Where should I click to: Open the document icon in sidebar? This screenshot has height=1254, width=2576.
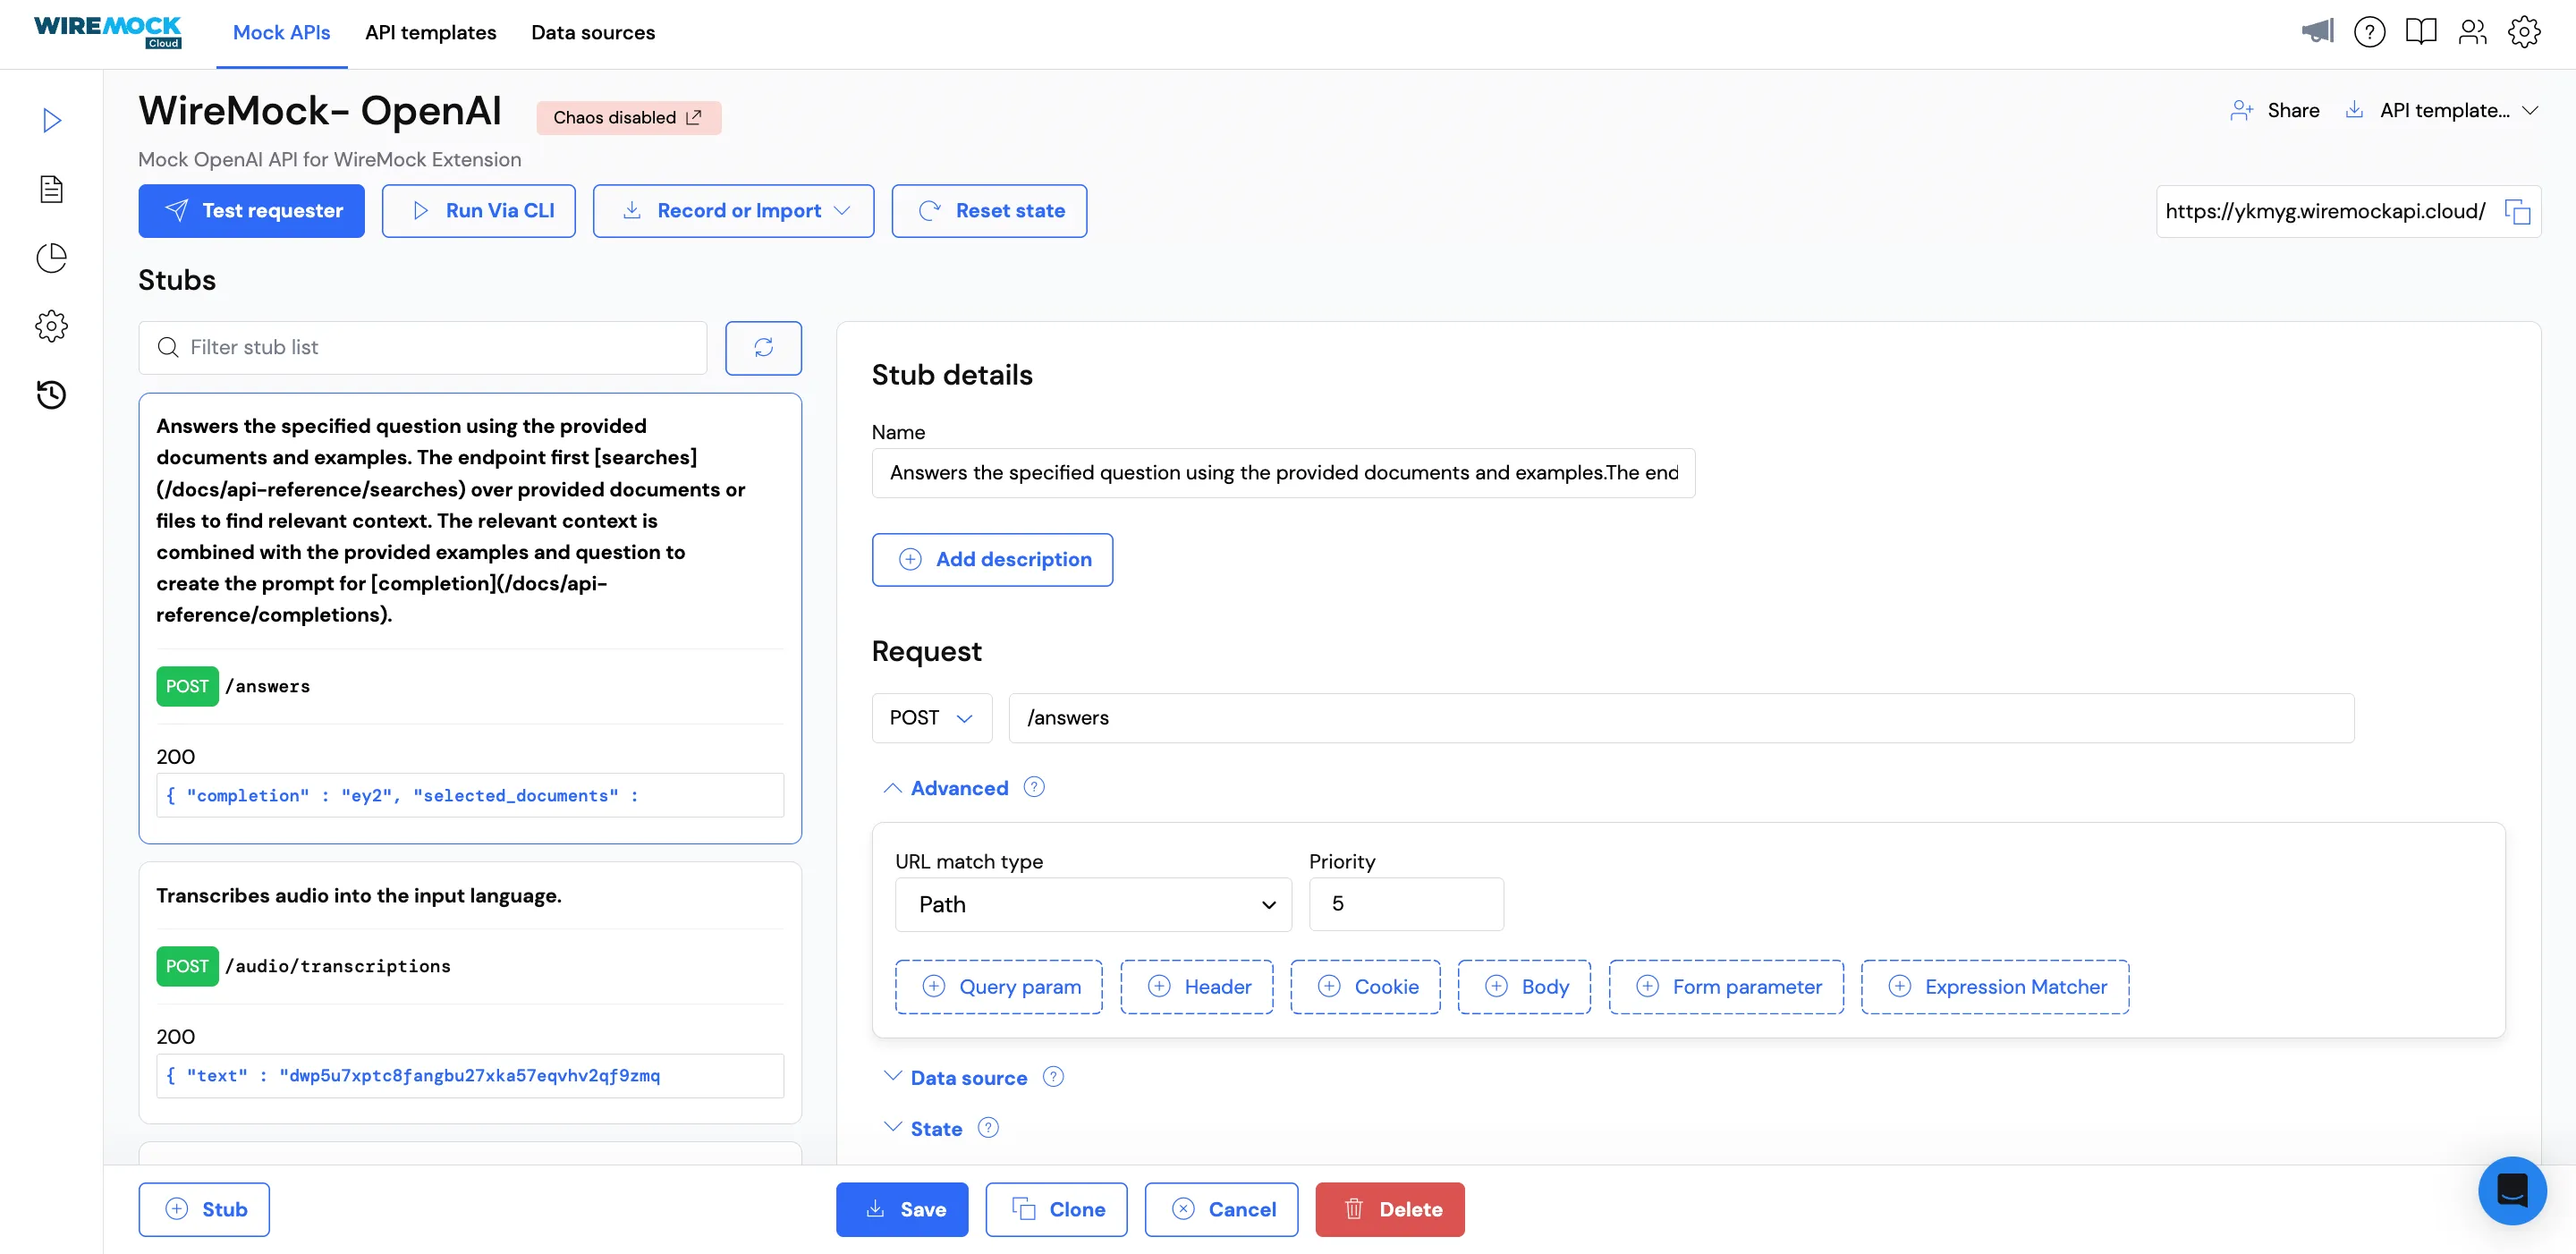coord(52,189)
